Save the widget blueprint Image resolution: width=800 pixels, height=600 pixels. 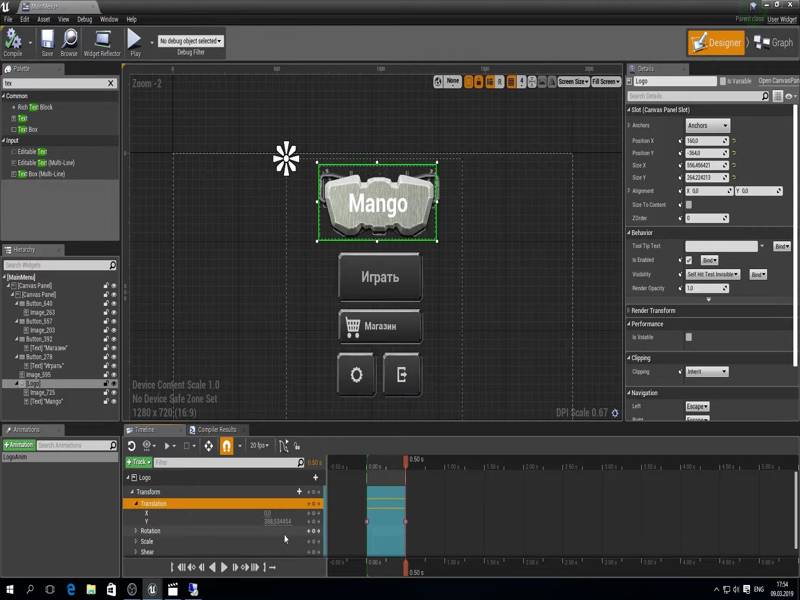47,40
